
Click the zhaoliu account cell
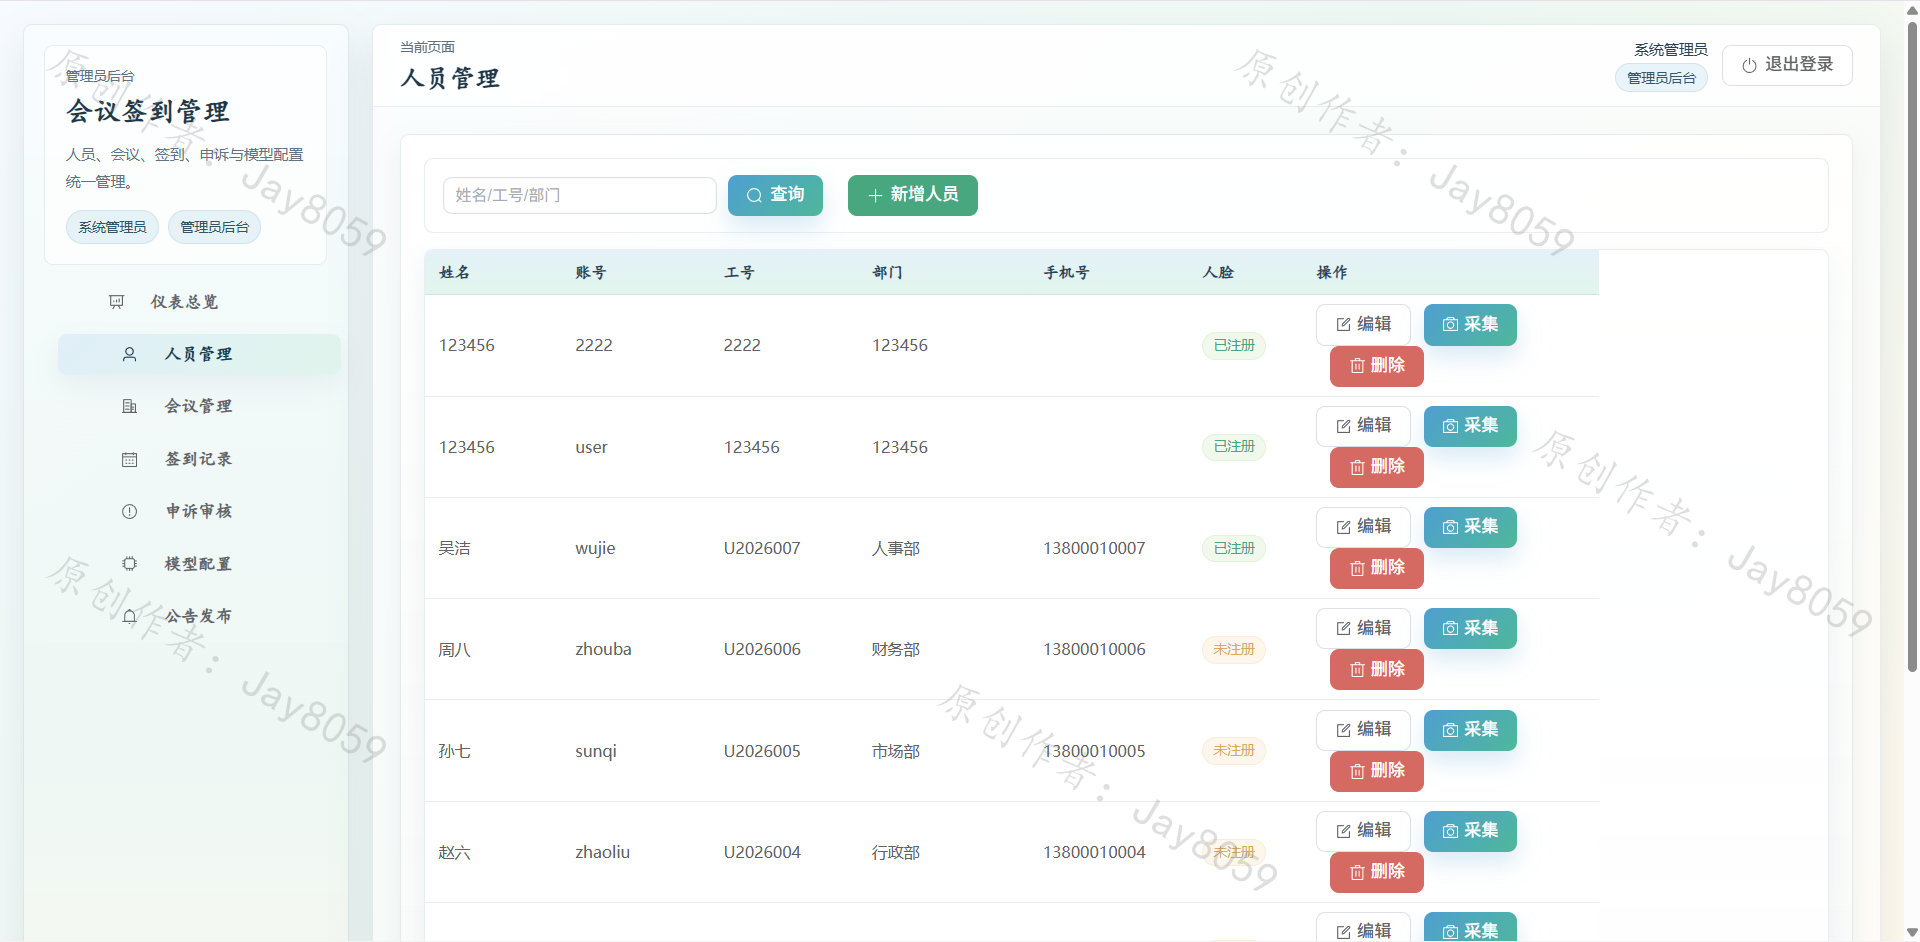(603, 852)
